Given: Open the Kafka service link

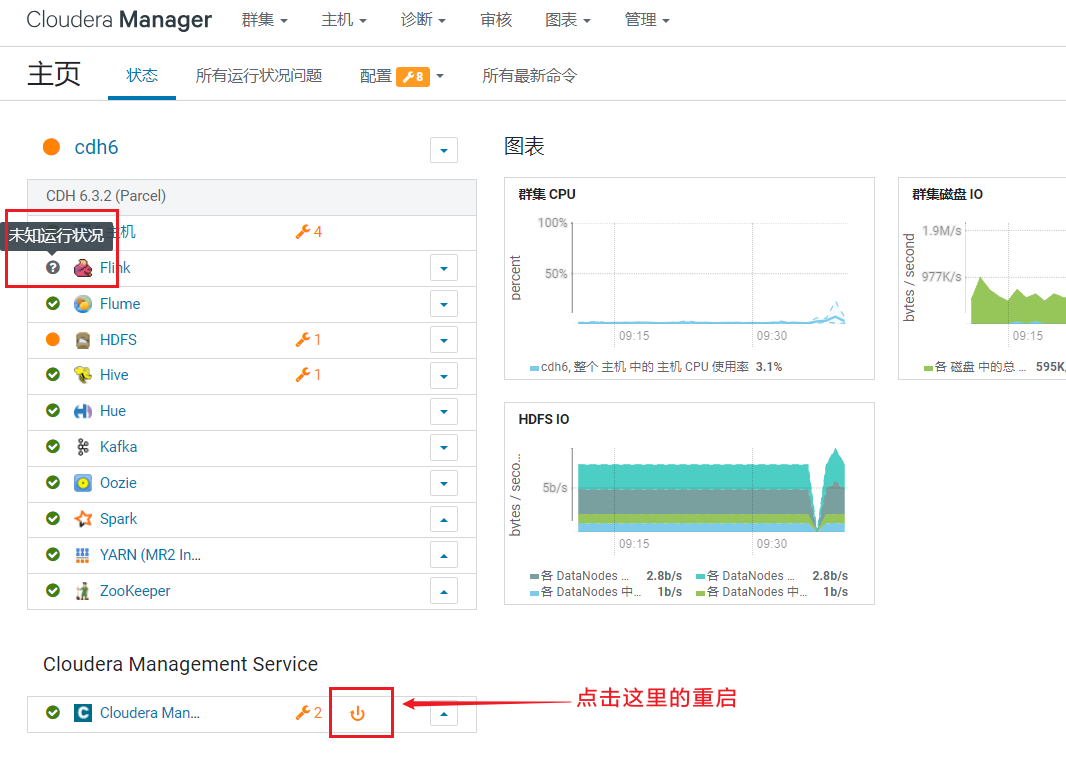Looking at the screenshot, I should pos(118,447).
